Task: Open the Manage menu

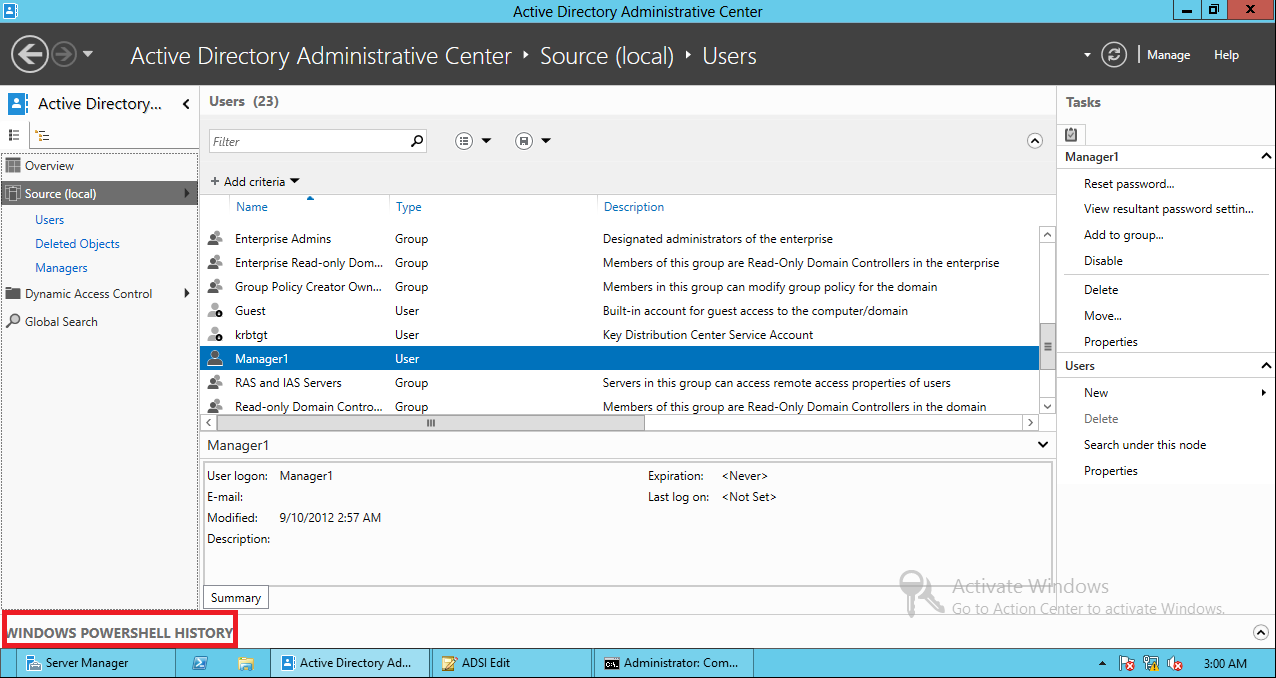Action: pos(1168,55)
